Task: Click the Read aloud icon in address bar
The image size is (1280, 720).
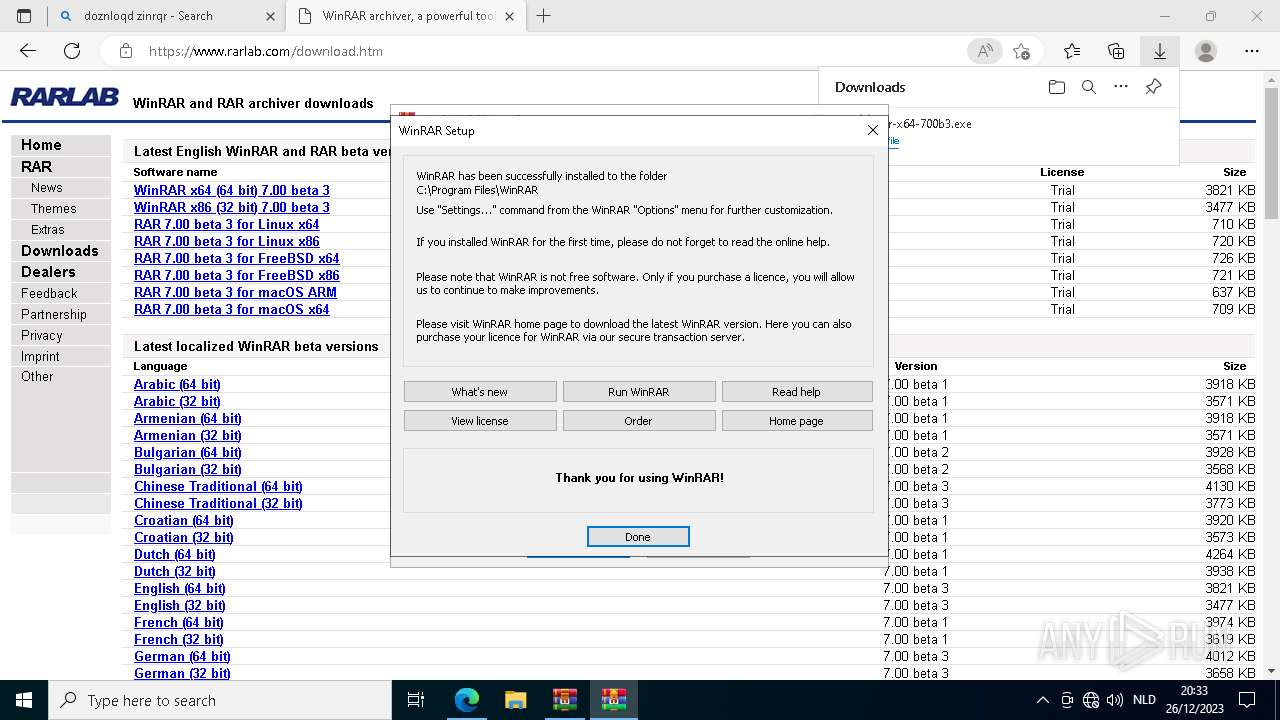Action: pos(985,51)
